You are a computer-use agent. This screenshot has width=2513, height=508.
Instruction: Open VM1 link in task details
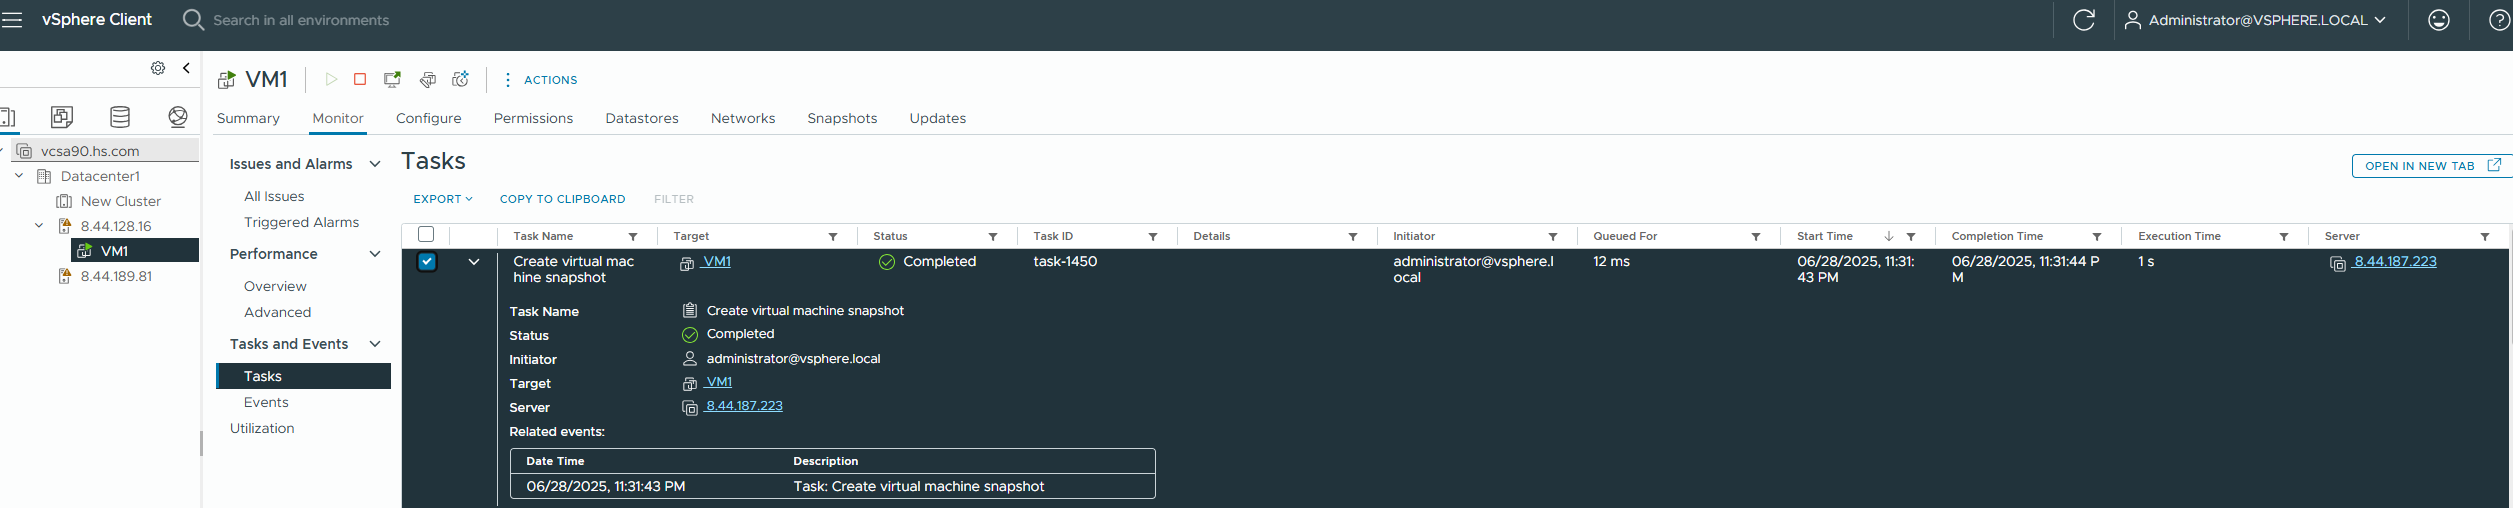[718, 382]
